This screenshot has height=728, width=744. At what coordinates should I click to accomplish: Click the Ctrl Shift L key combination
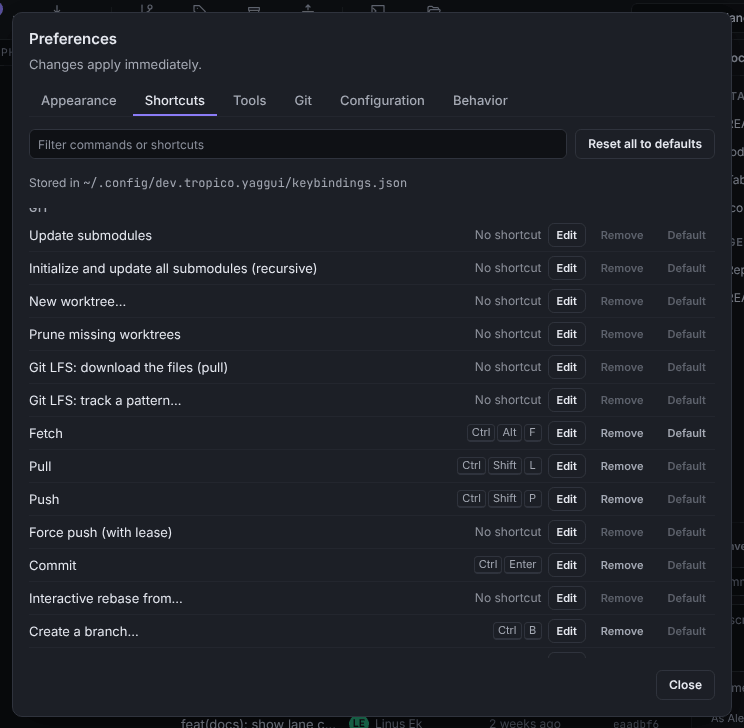[x=499, y=466]
